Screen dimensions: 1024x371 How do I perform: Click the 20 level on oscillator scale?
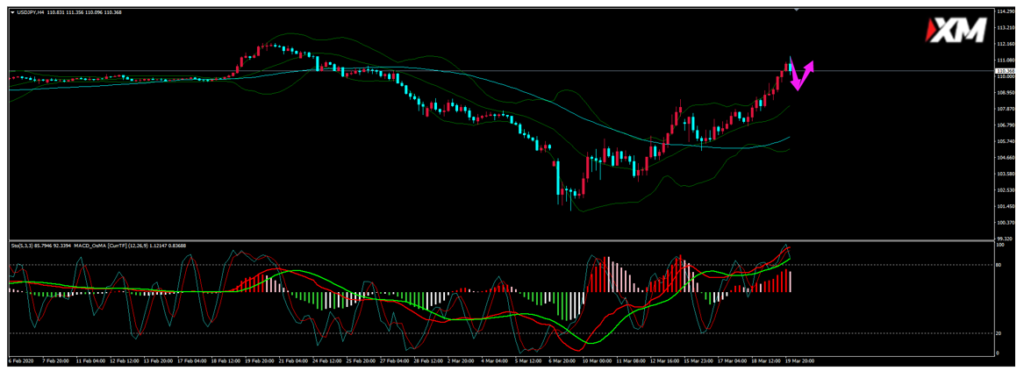999,333
